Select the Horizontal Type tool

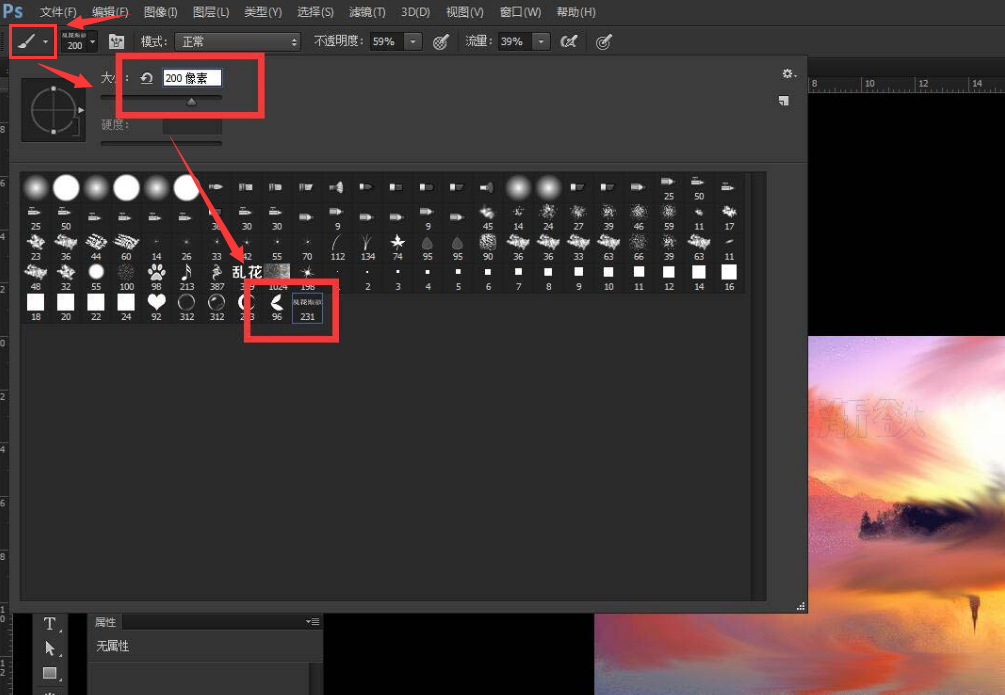pyautogui.click(x=49, y=623)
